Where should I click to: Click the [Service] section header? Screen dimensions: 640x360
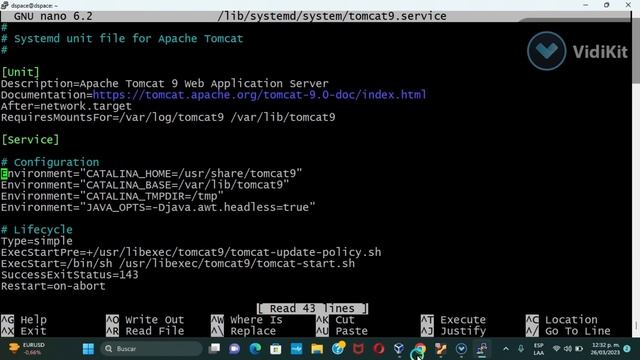pos(30,140)
